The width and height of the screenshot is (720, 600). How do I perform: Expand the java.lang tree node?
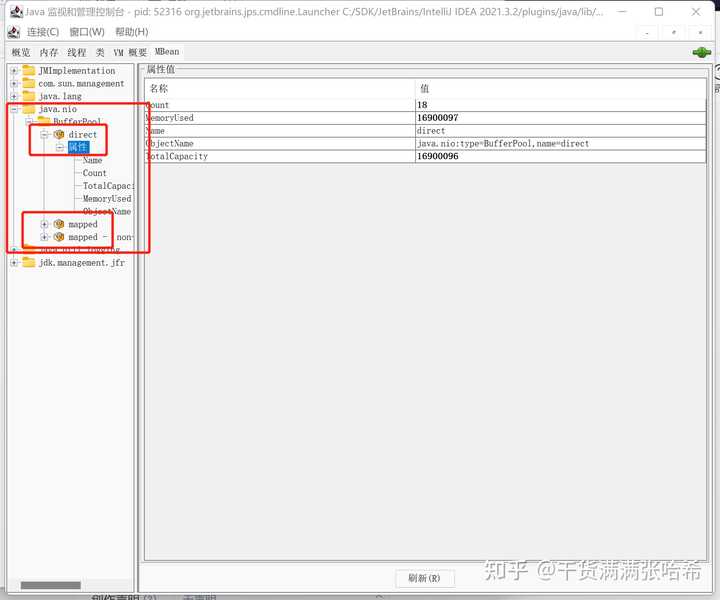(14, 96)
